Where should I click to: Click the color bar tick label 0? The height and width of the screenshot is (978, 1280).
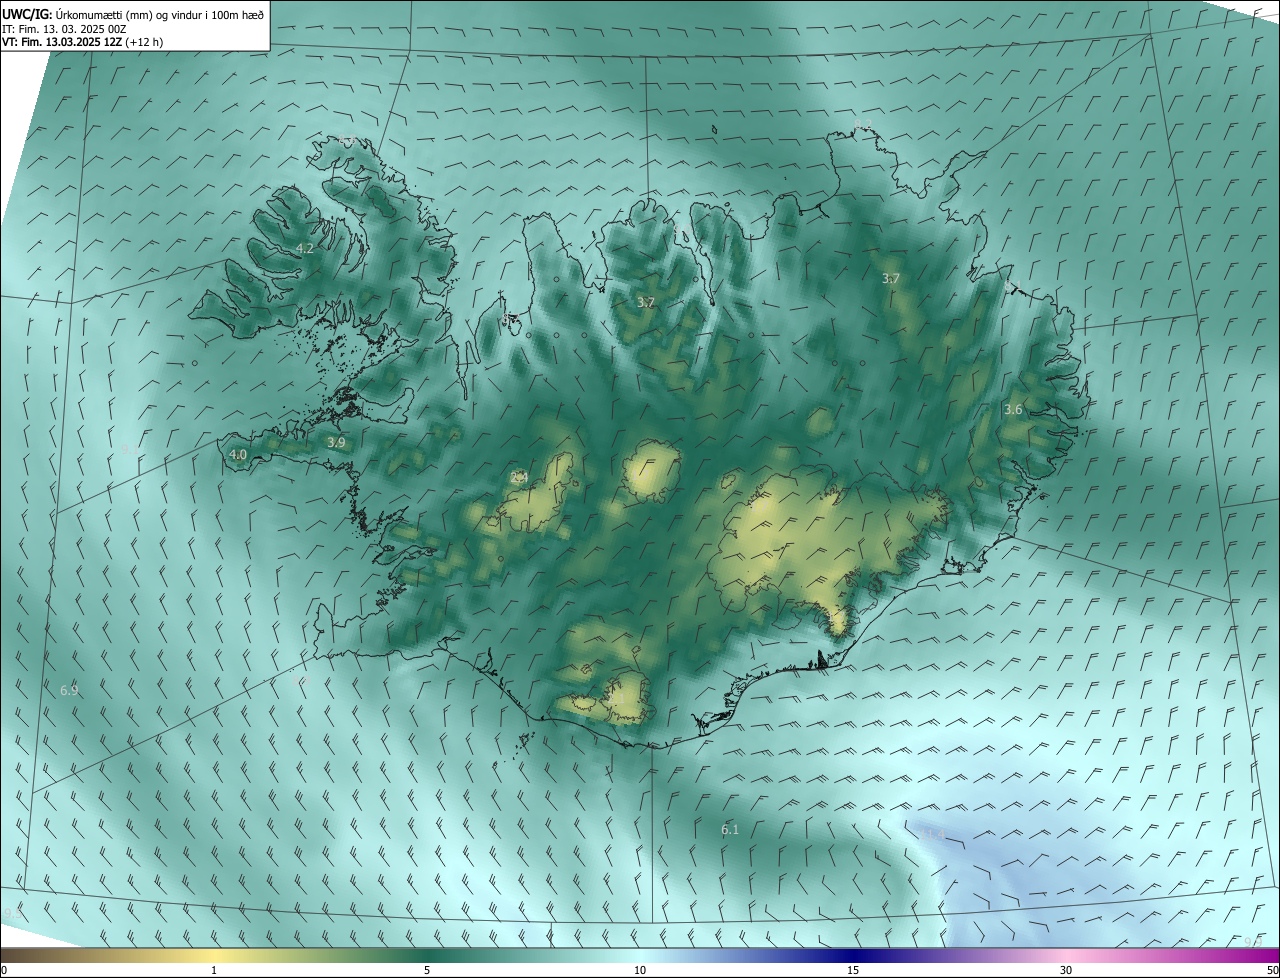coord(4,970)
